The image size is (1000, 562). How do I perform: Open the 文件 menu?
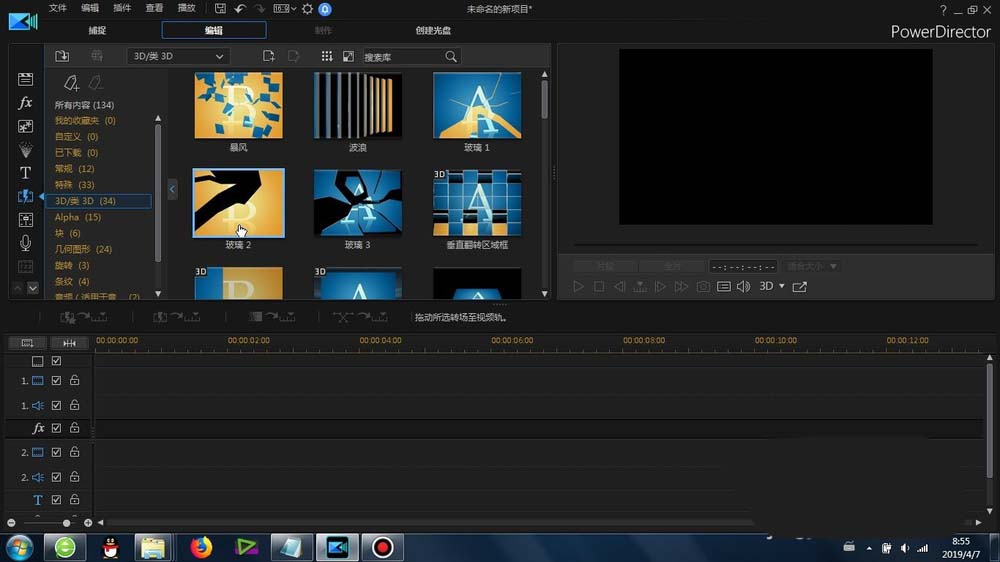pyautogui.click(x=57, y=8)
